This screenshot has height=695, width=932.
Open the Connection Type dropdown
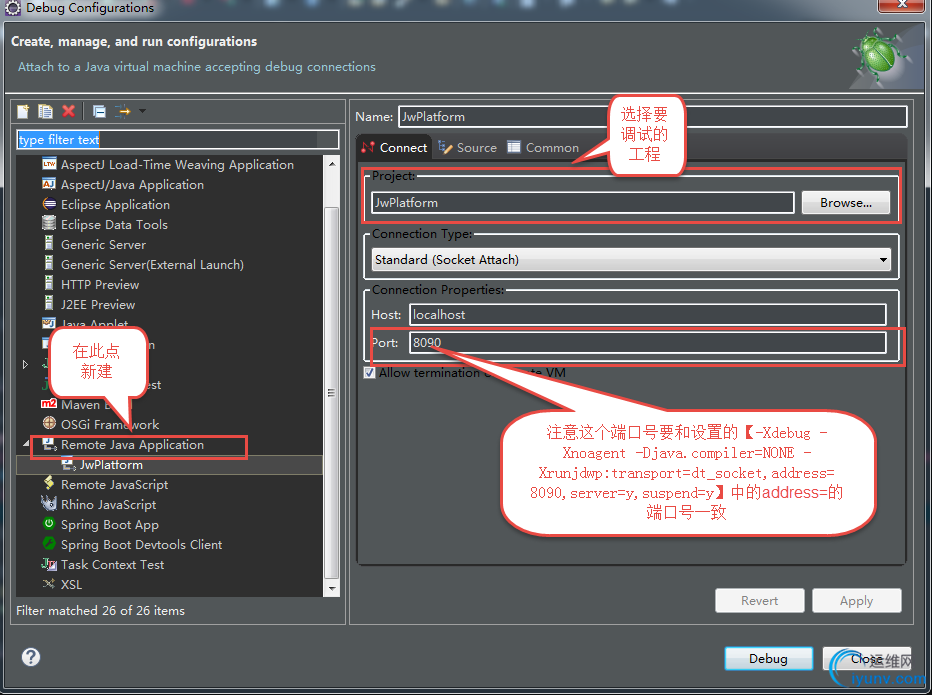point(631,260)
